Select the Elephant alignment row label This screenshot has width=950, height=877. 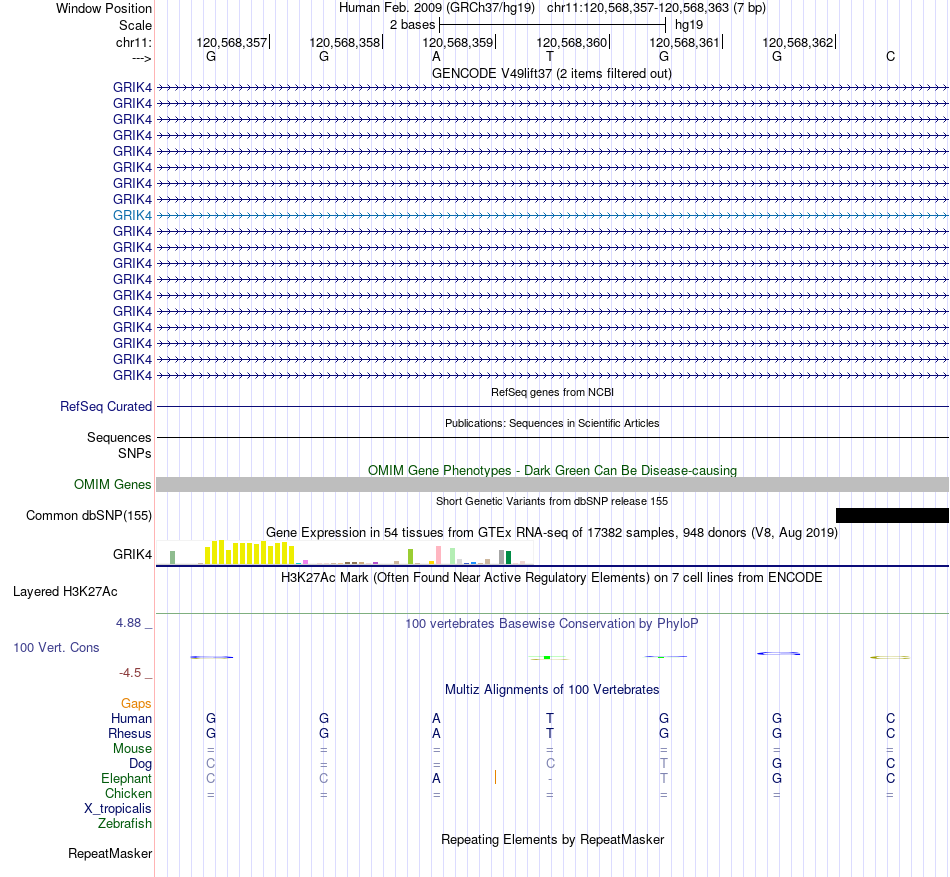click(126, 778)
